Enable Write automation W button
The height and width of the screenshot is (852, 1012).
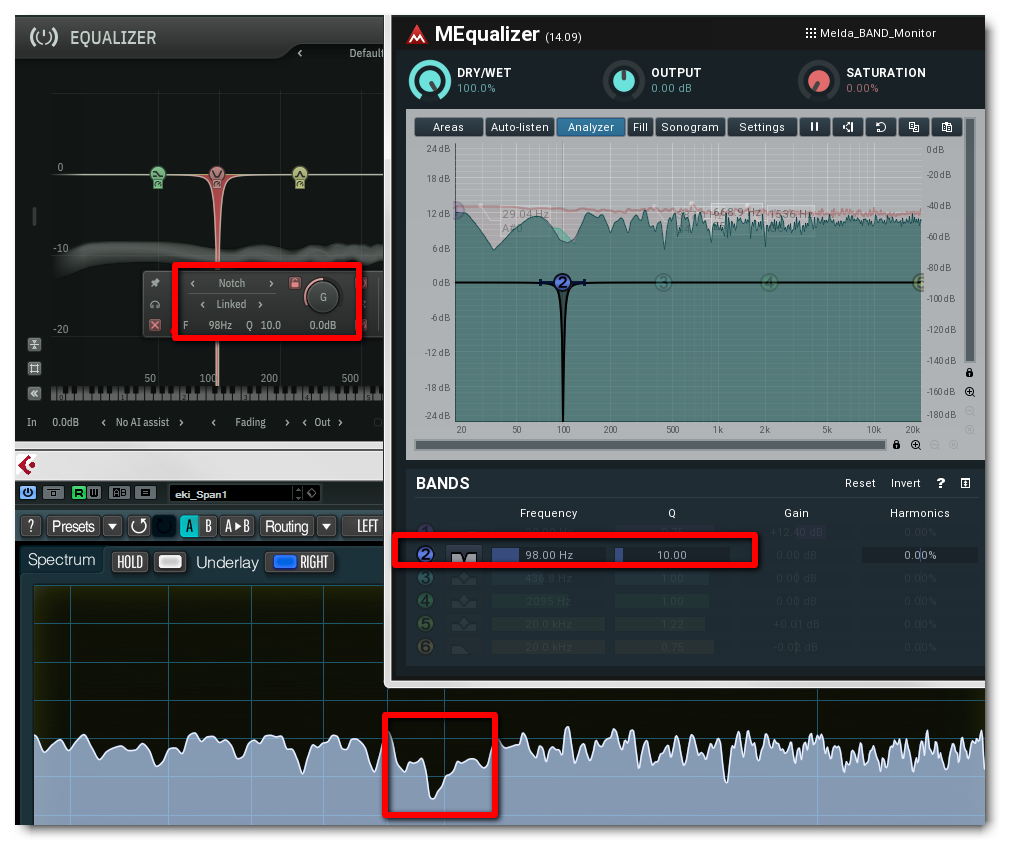click(94, 493)
